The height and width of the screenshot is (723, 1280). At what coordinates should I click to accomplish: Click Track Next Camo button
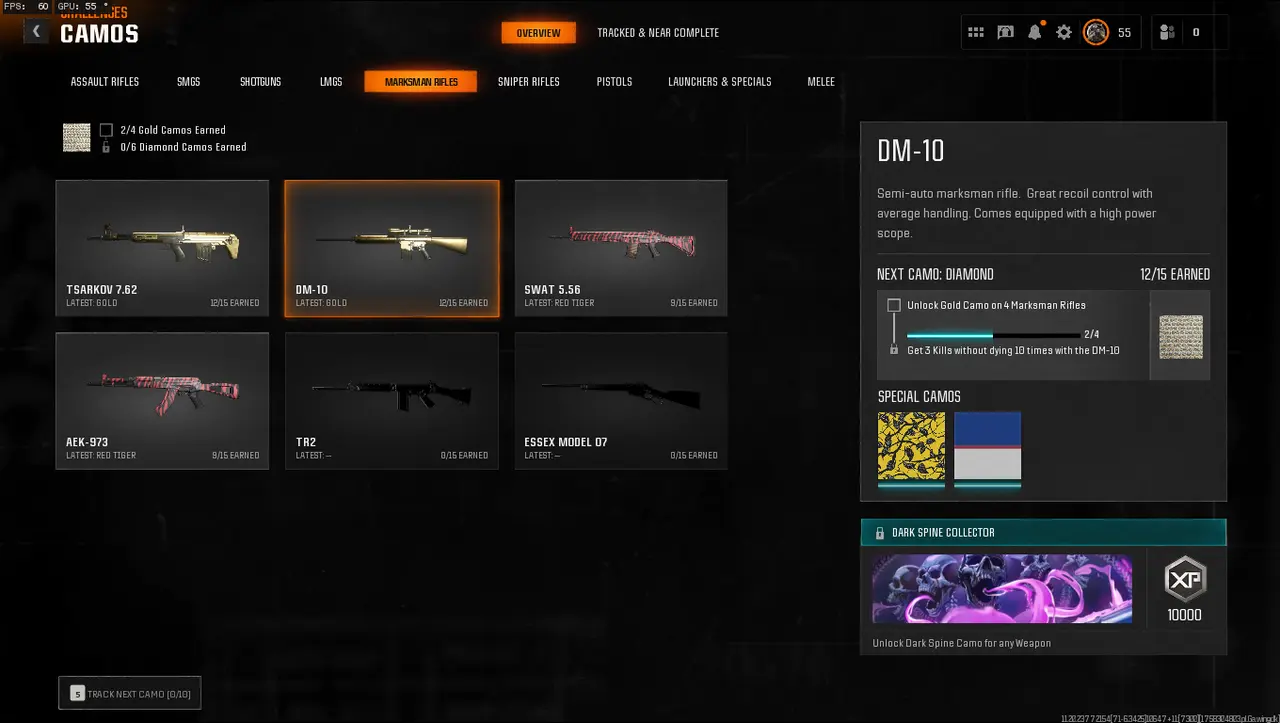coord(130,693)
